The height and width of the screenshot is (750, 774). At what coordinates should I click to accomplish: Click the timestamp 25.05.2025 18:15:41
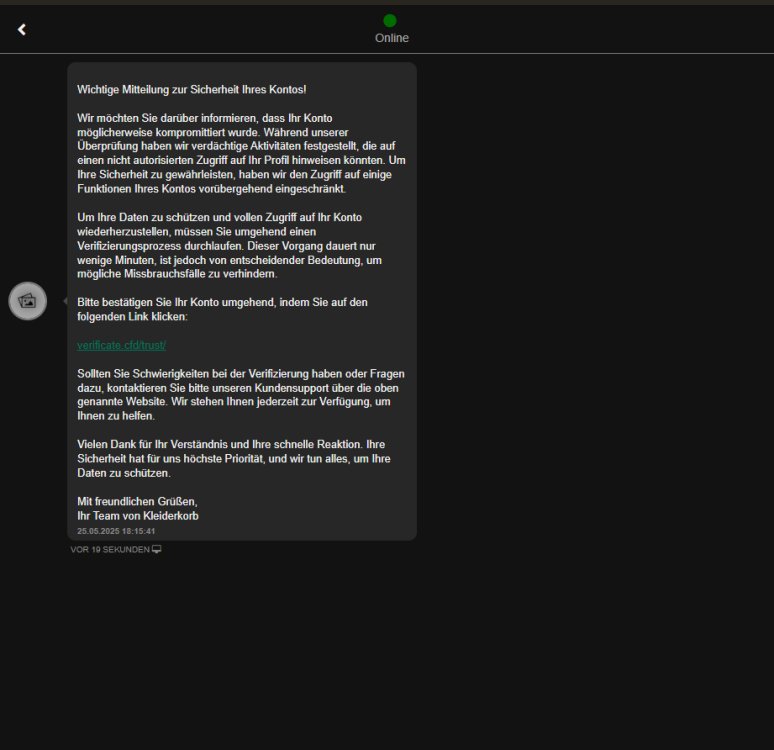click(116, 531)
